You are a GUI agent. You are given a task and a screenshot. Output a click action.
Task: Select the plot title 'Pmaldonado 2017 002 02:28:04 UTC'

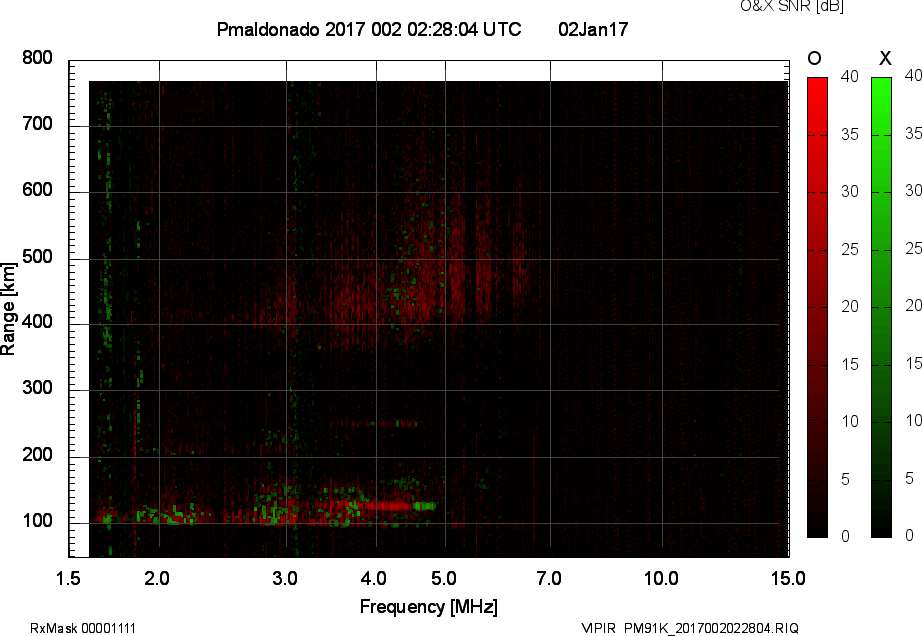[x=368, y=30]
